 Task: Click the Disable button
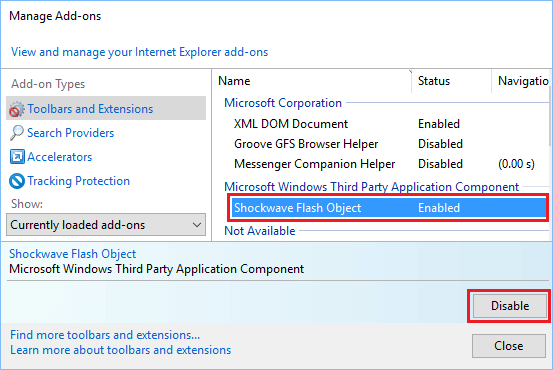coord(510,306)
